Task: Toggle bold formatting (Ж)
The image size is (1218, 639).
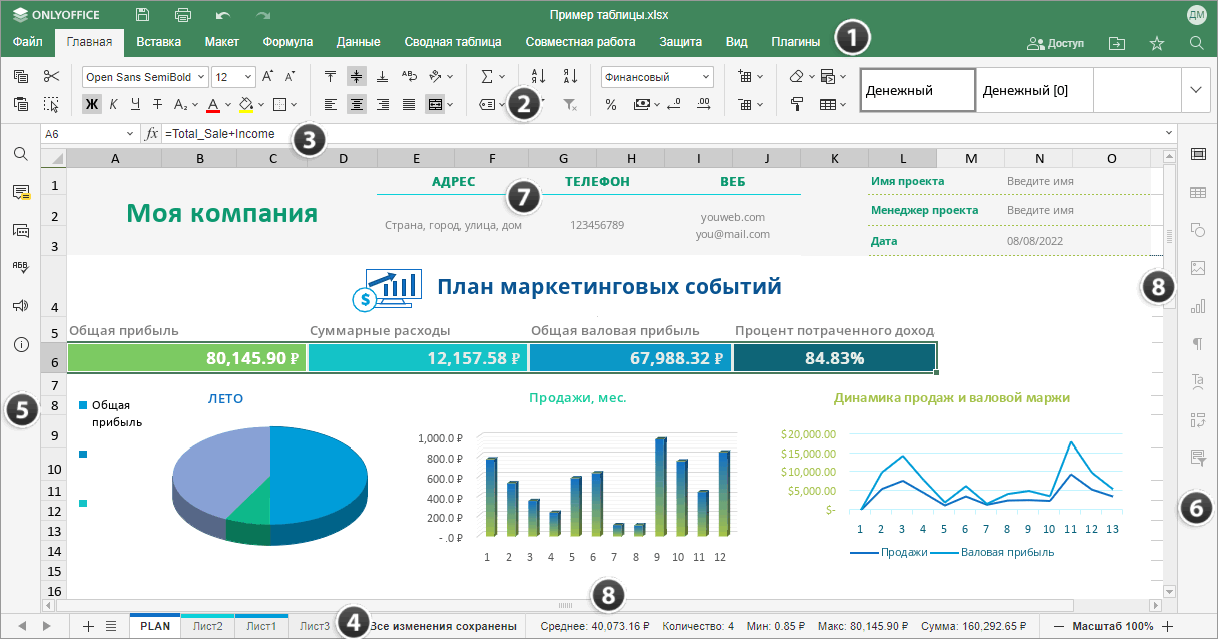Action: pos(92,104)
